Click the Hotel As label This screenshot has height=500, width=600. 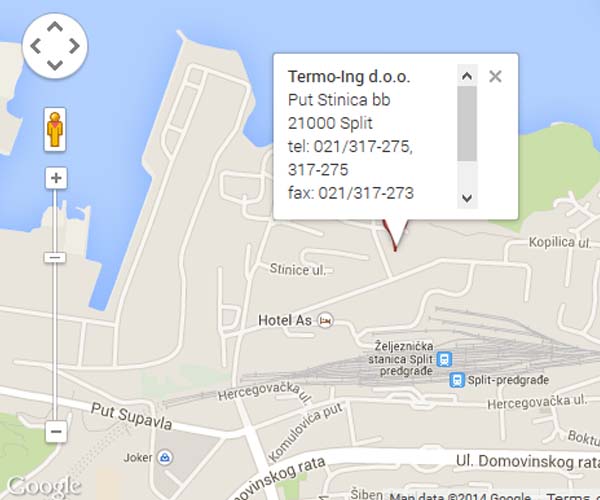click(x=285, y=320)
